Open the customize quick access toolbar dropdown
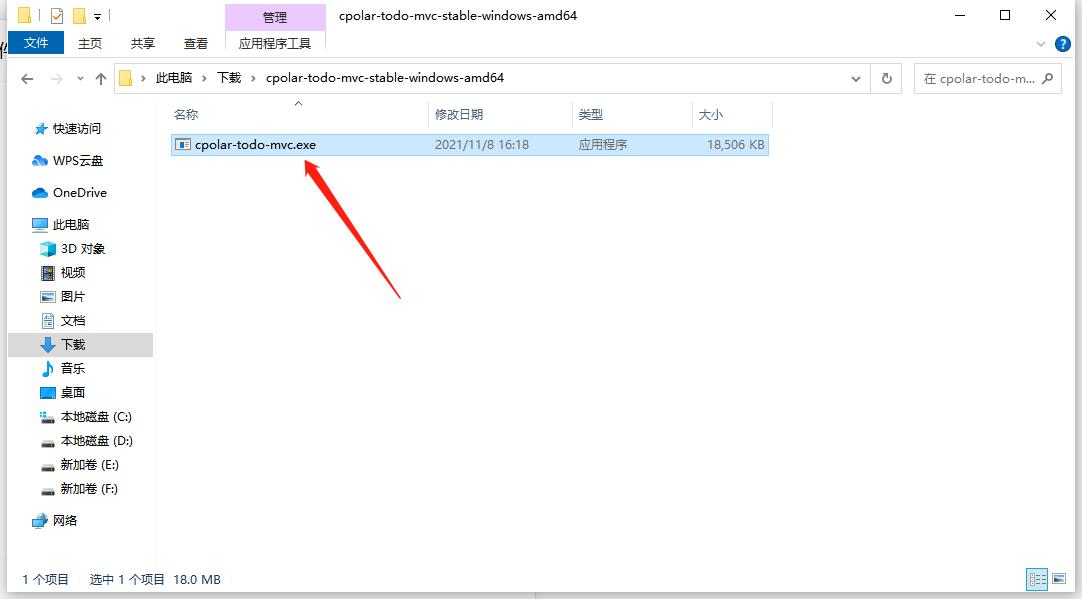 point(97,16)
